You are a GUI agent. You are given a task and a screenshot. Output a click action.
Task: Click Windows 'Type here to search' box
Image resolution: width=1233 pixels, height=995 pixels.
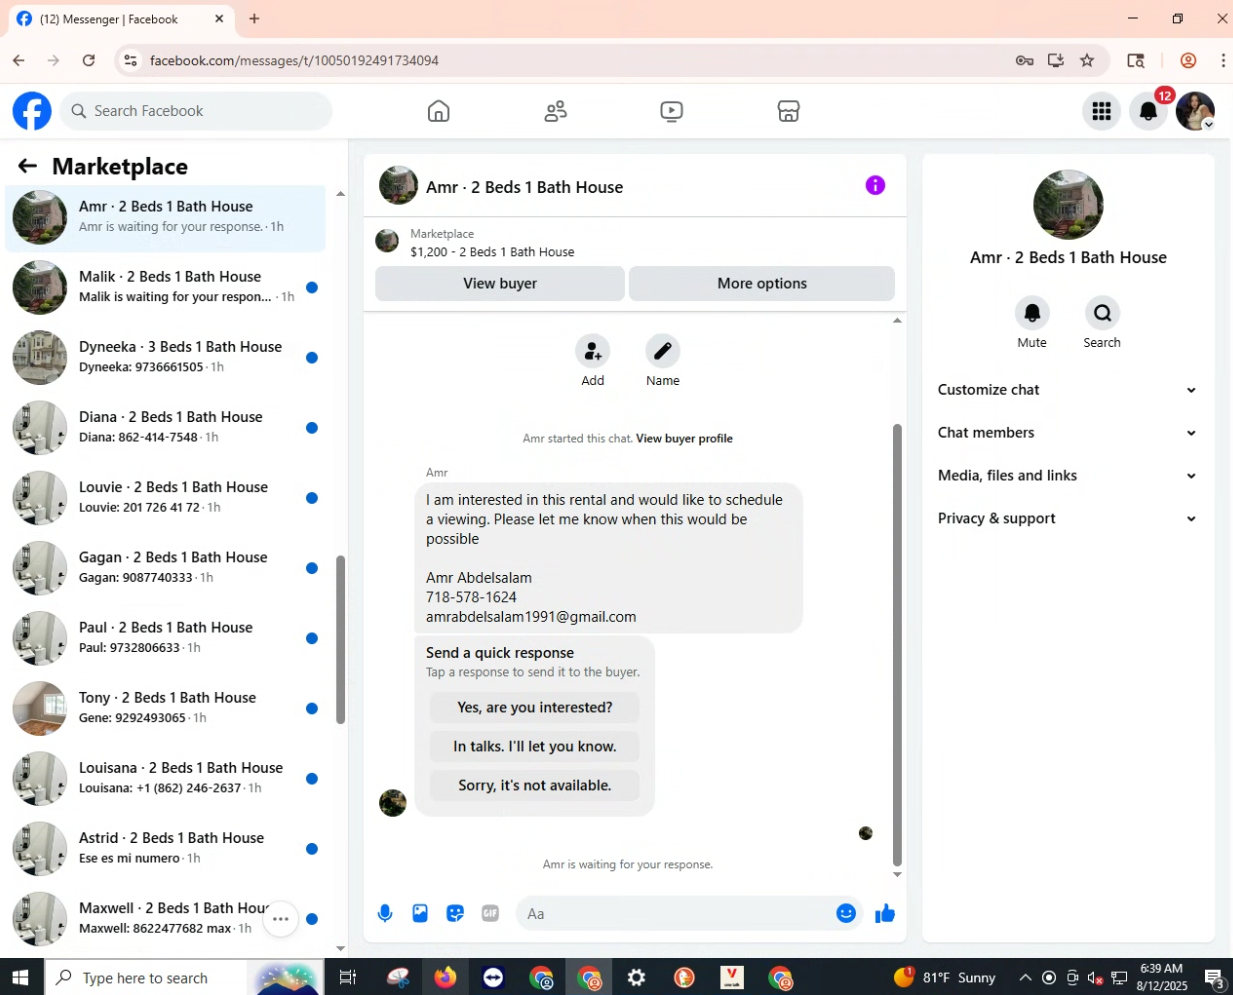(146, 977)
